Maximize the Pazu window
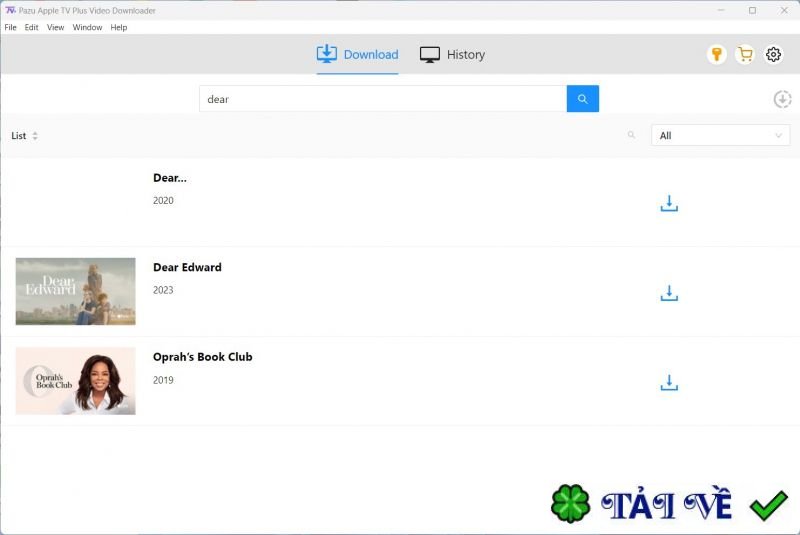Image resolution: width=800 pixels, height=535 pixels. click(753, 10)
